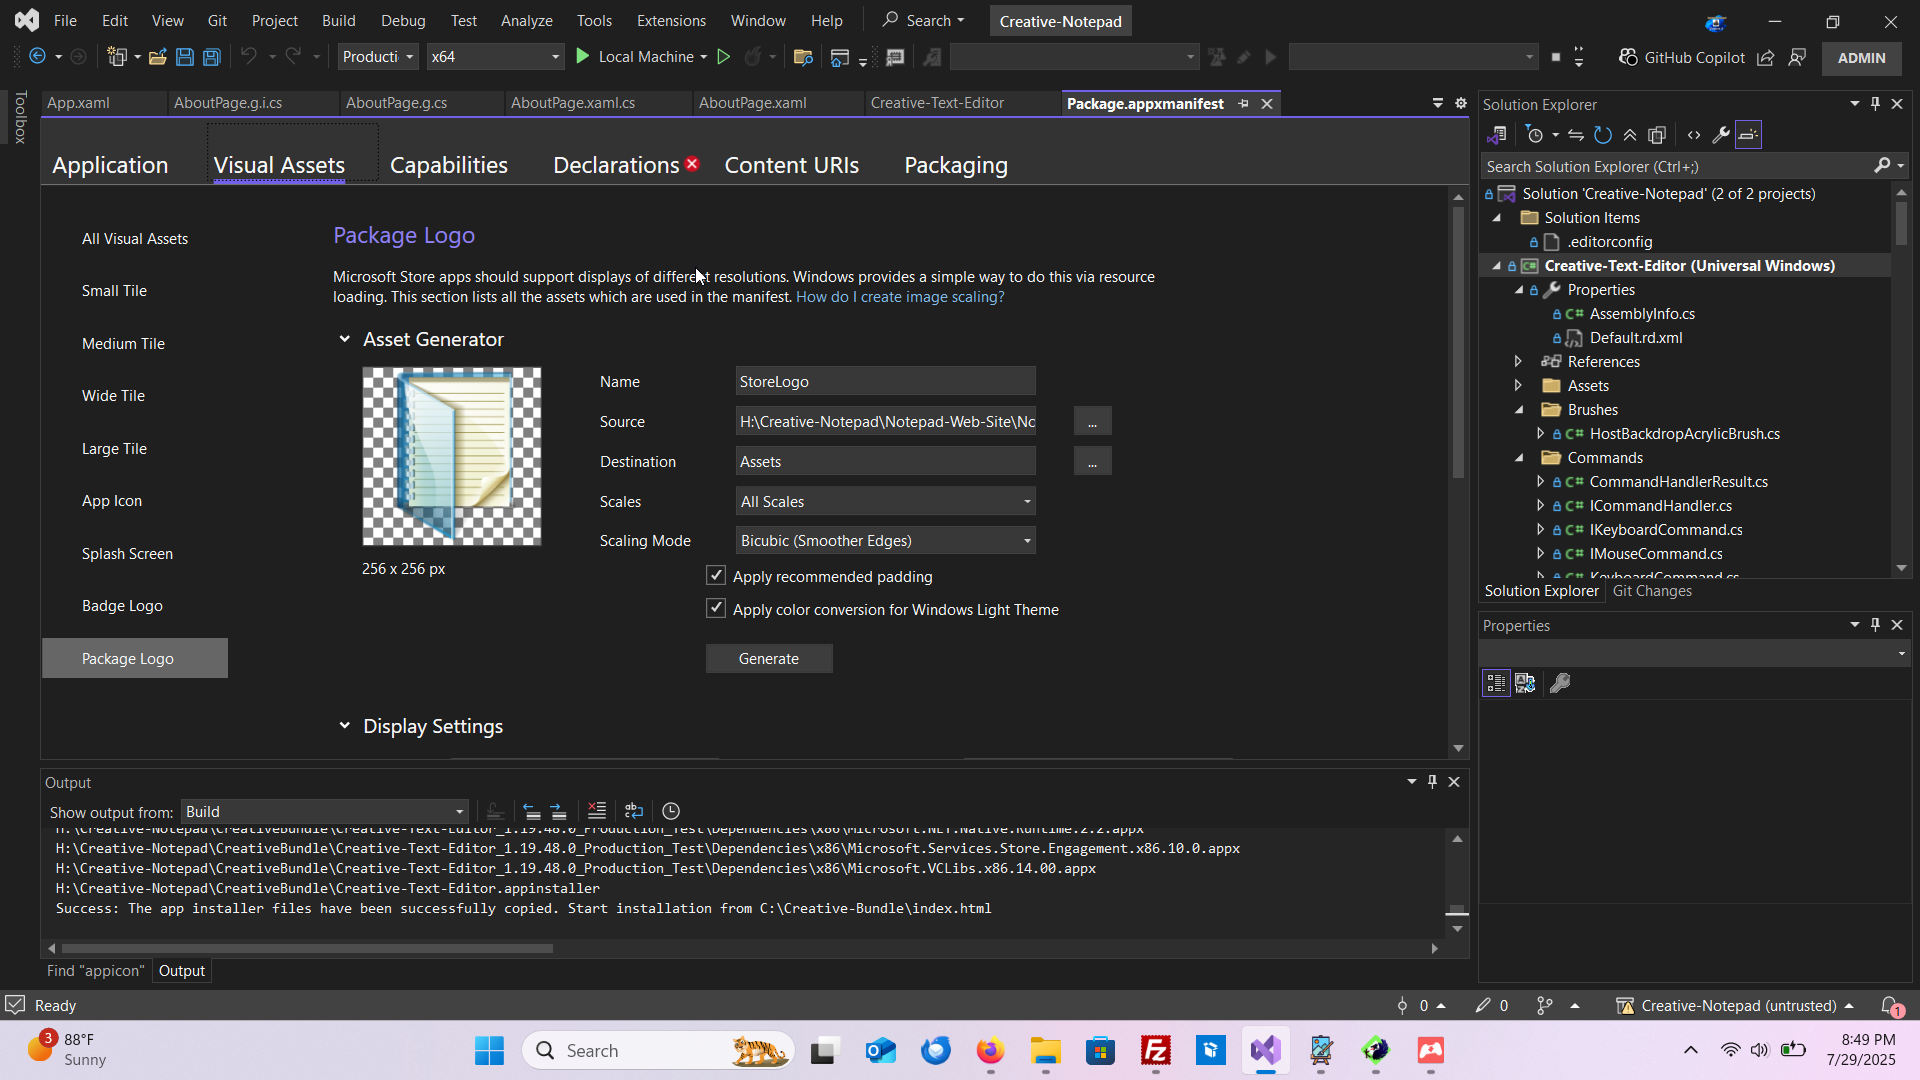Expand the References node in Solution Explorer
Viewport: 1920px width, 1080px height.
point(1518,361)
